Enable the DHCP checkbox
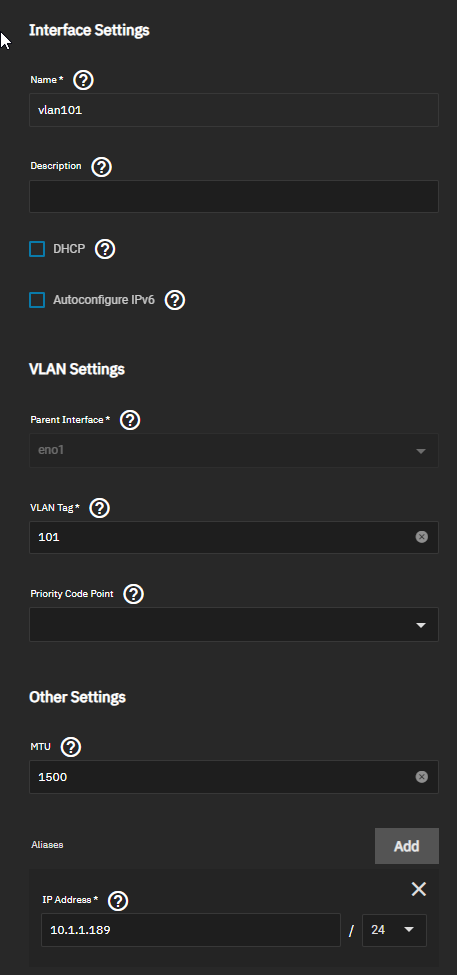The image size is (457, 975). point(37,249)
